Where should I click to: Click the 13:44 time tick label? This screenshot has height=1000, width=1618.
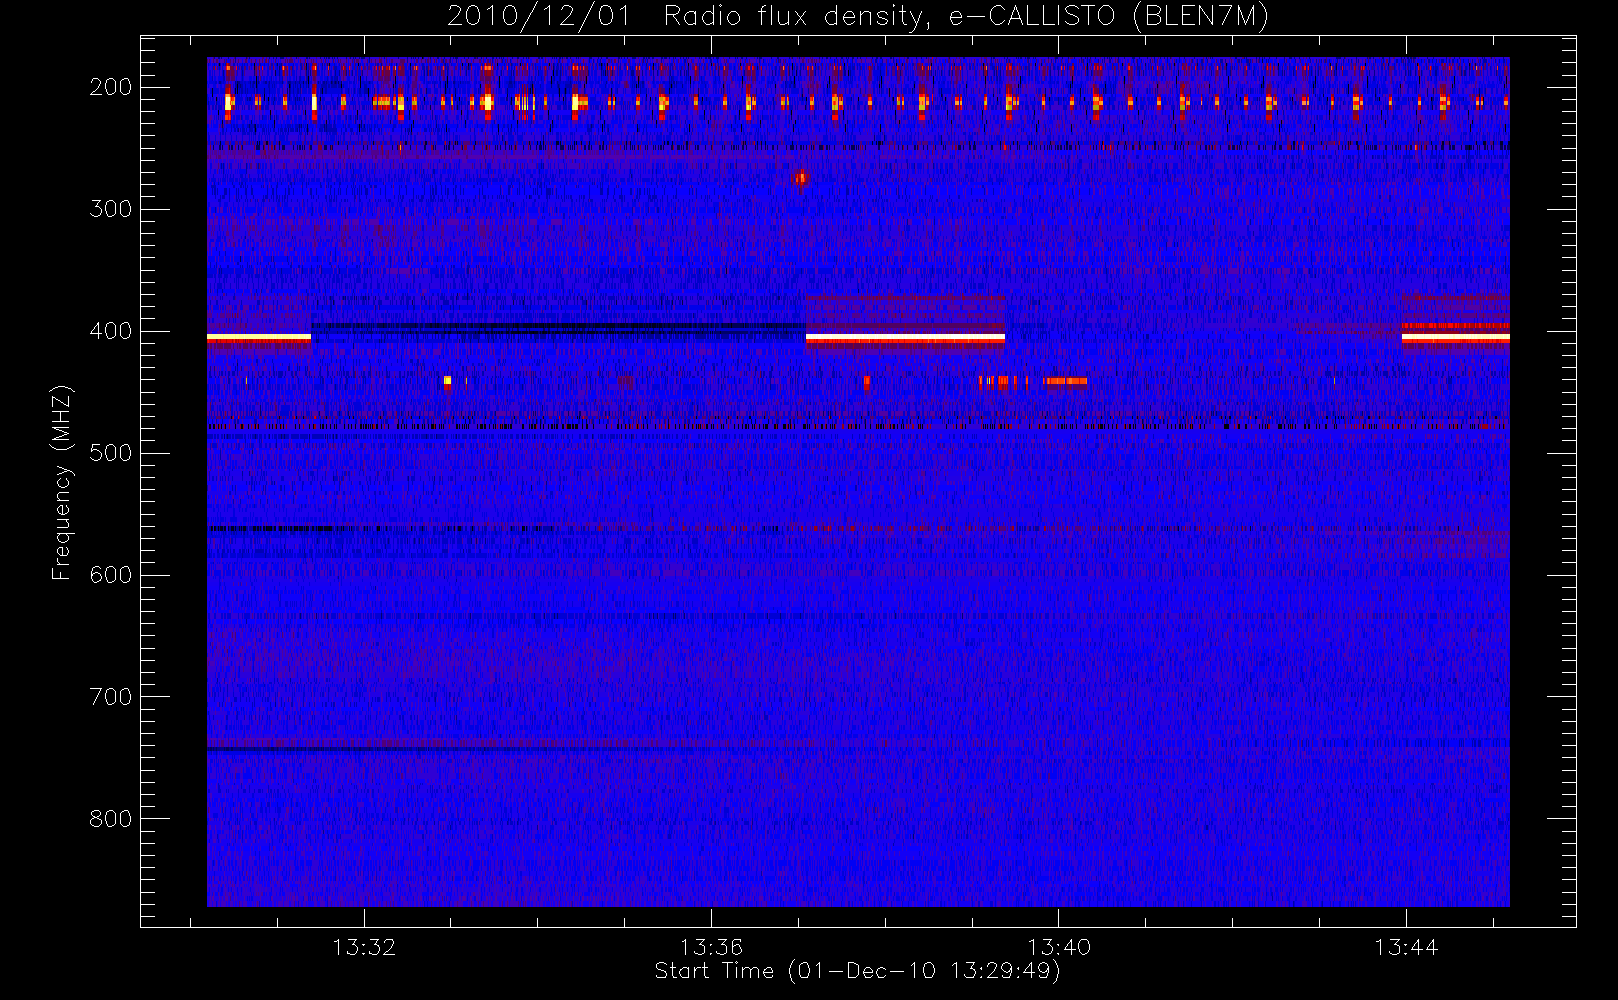point(1406,947)
